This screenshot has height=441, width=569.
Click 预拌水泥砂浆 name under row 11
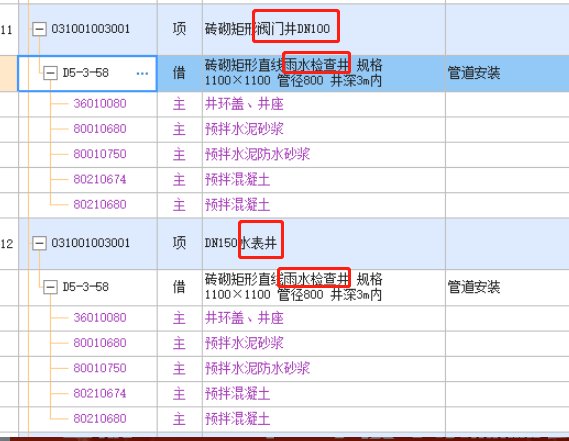tap(244, 129)
